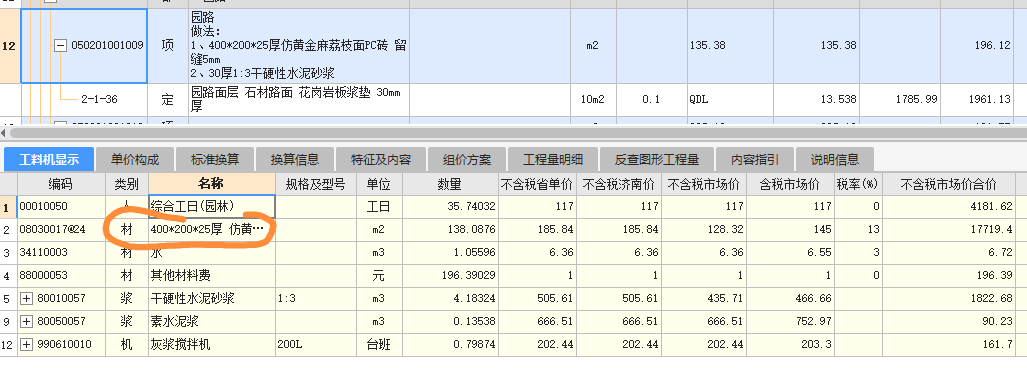Open the 反查图形工程量 tab

(656, 159)
